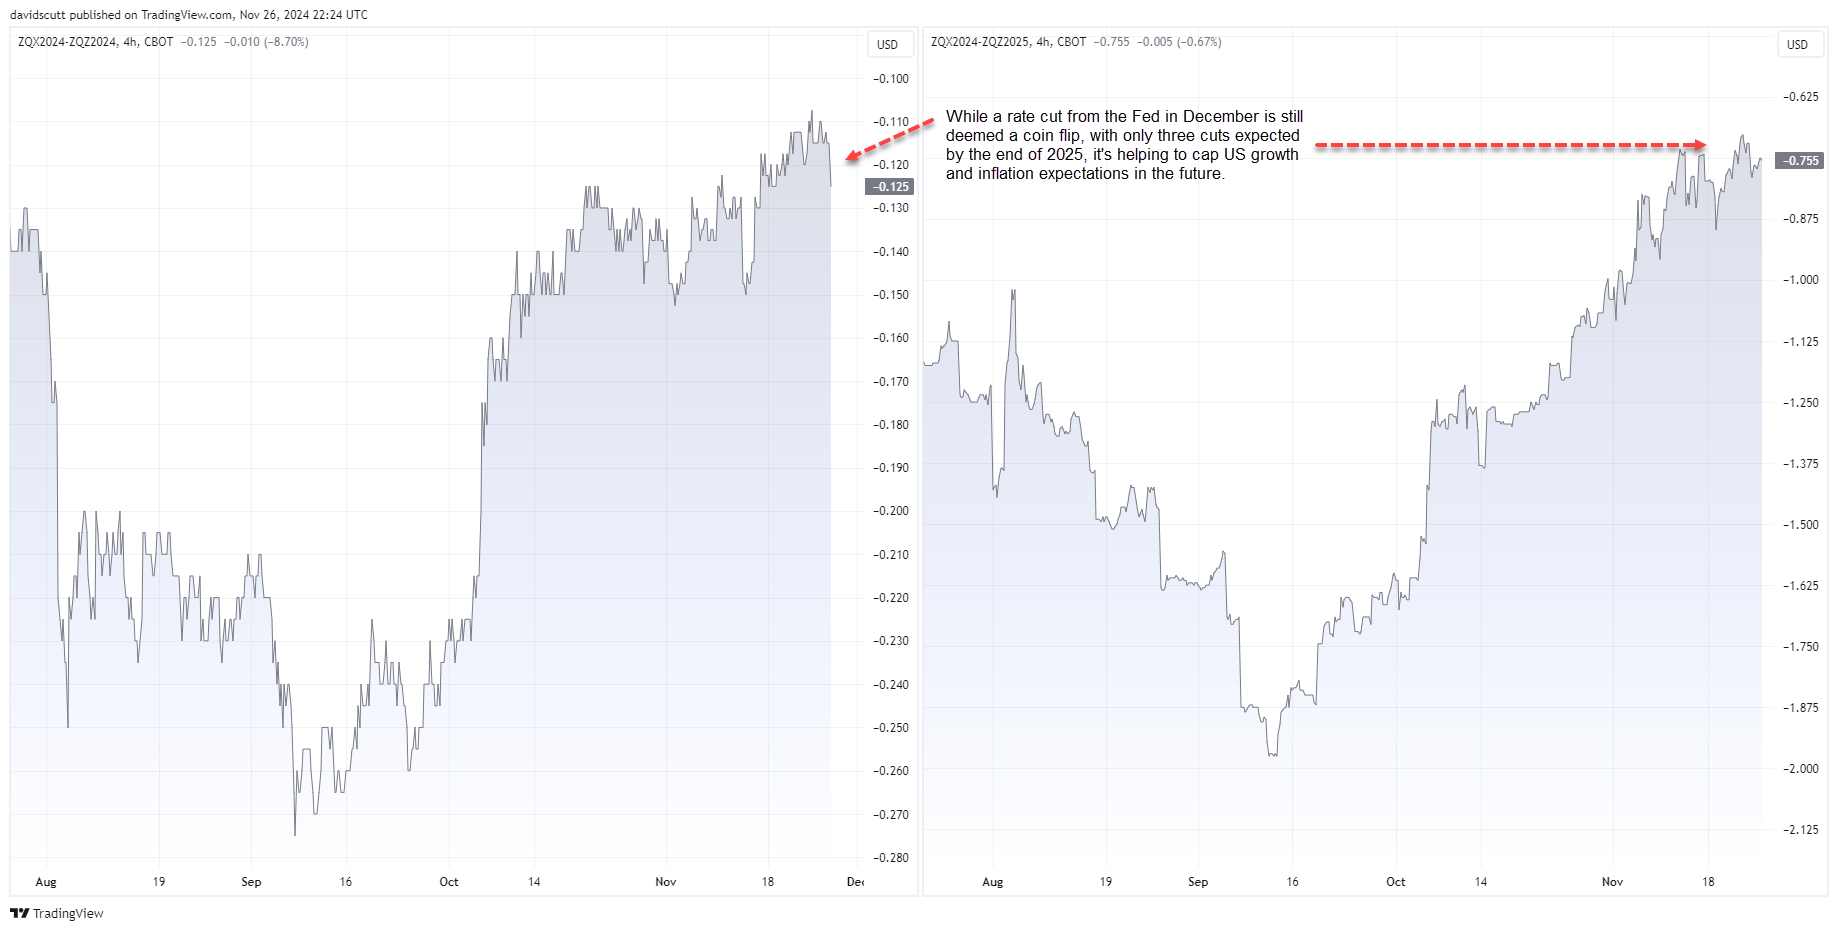Click the davidscutt publication header text
The image size is (1838, 931).
point(189,15)
